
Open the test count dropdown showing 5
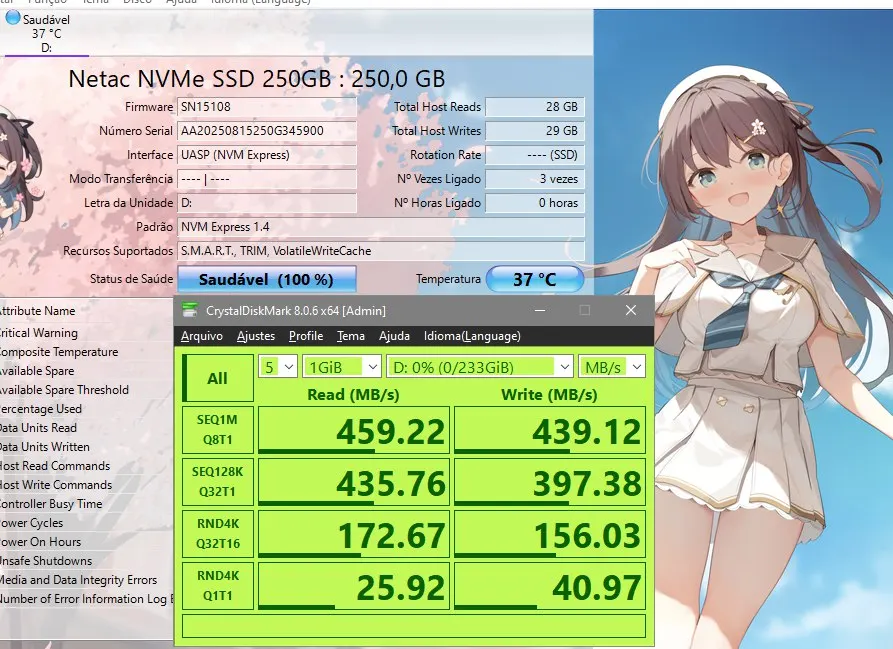point(278,367)
